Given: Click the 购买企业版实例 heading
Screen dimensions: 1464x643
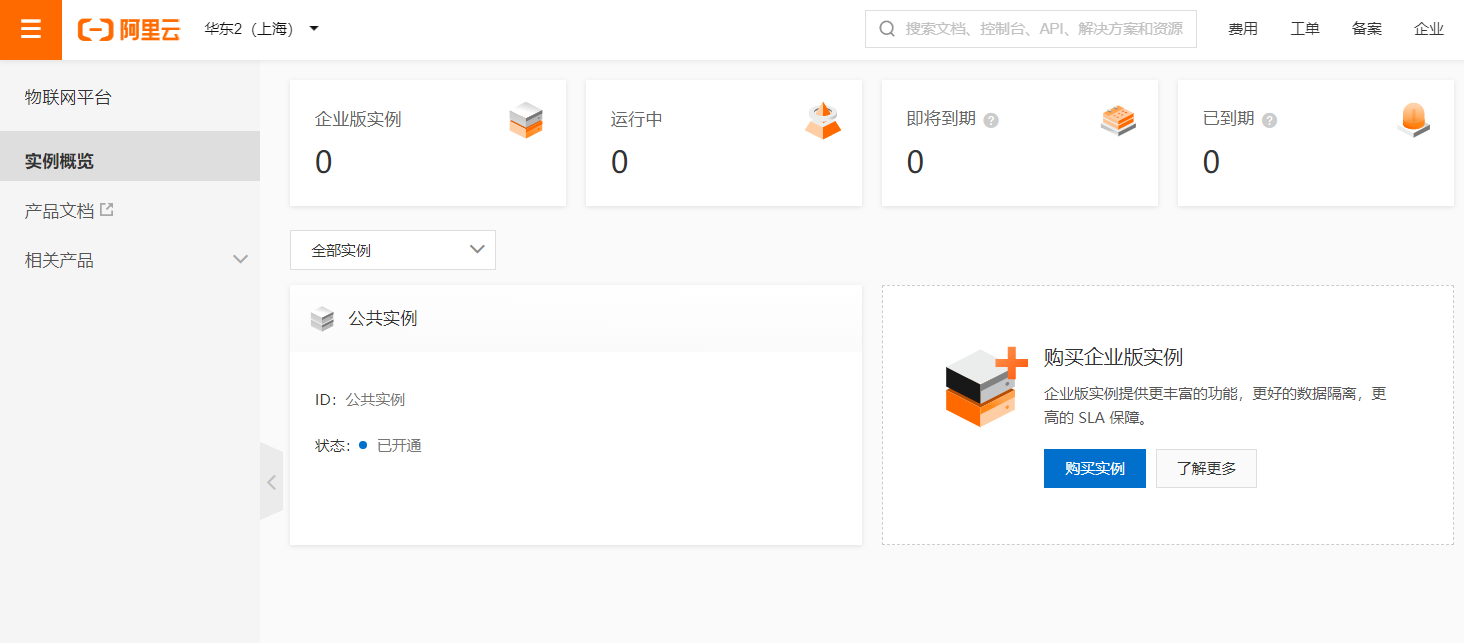Looking at the screenshot, I should click(x=1114, y=357).
